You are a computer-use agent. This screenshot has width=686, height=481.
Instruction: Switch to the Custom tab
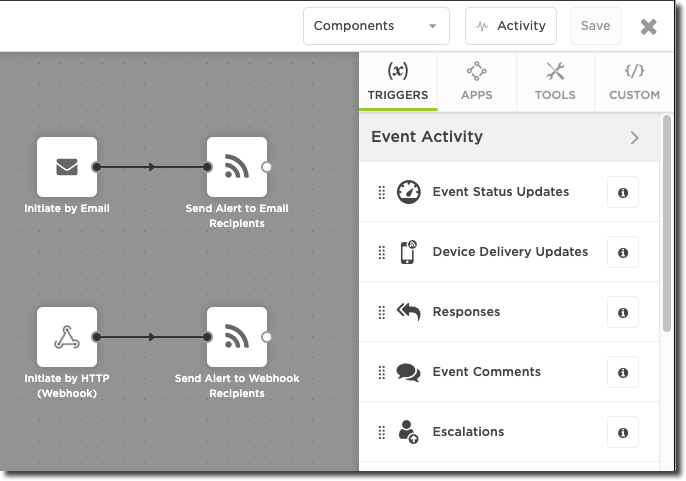click(x=634, y=81)
